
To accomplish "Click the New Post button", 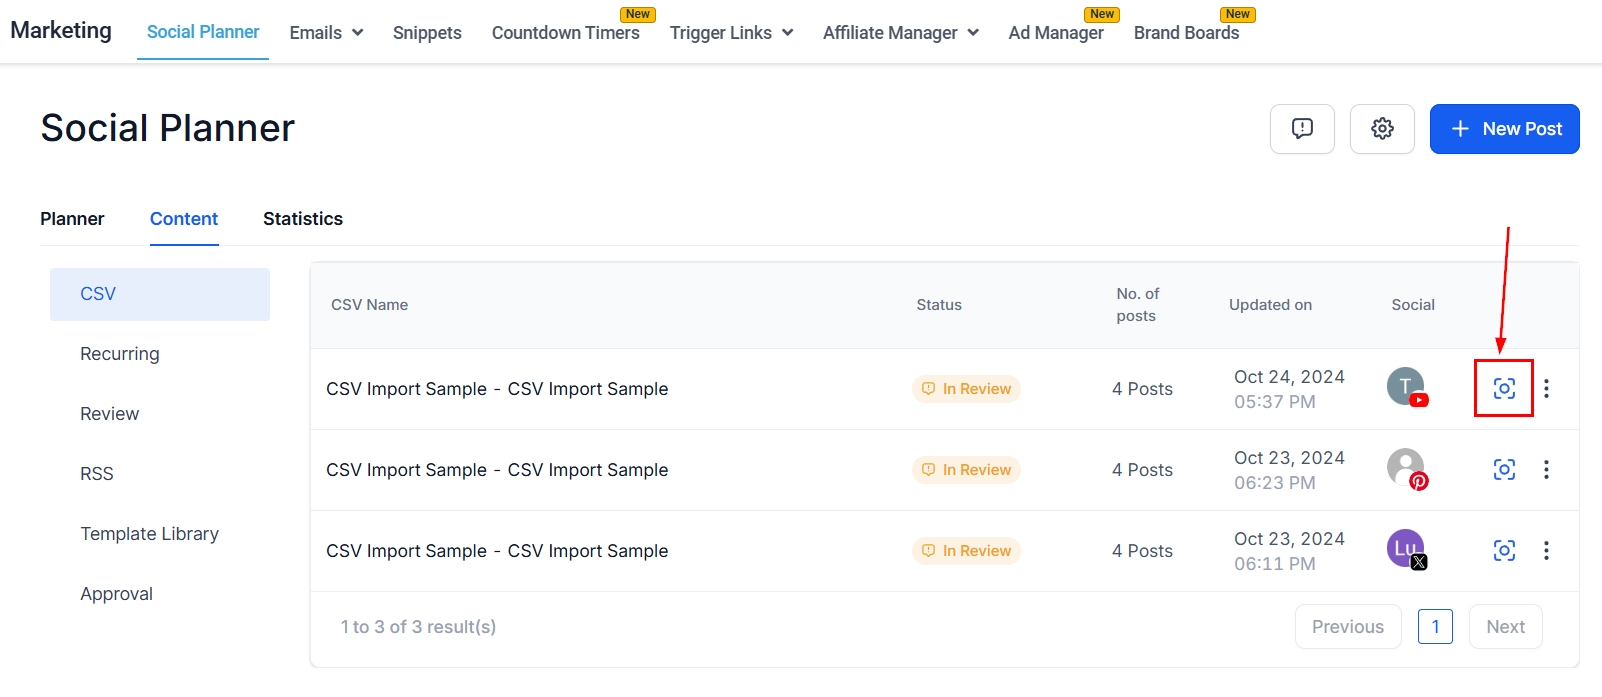I will [x=1504, y=129].
